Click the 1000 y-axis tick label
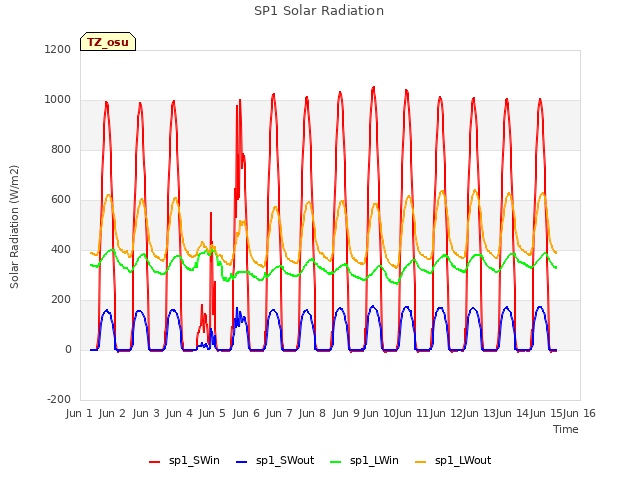This screenshot has width=640, height=480. click(58, 100)
